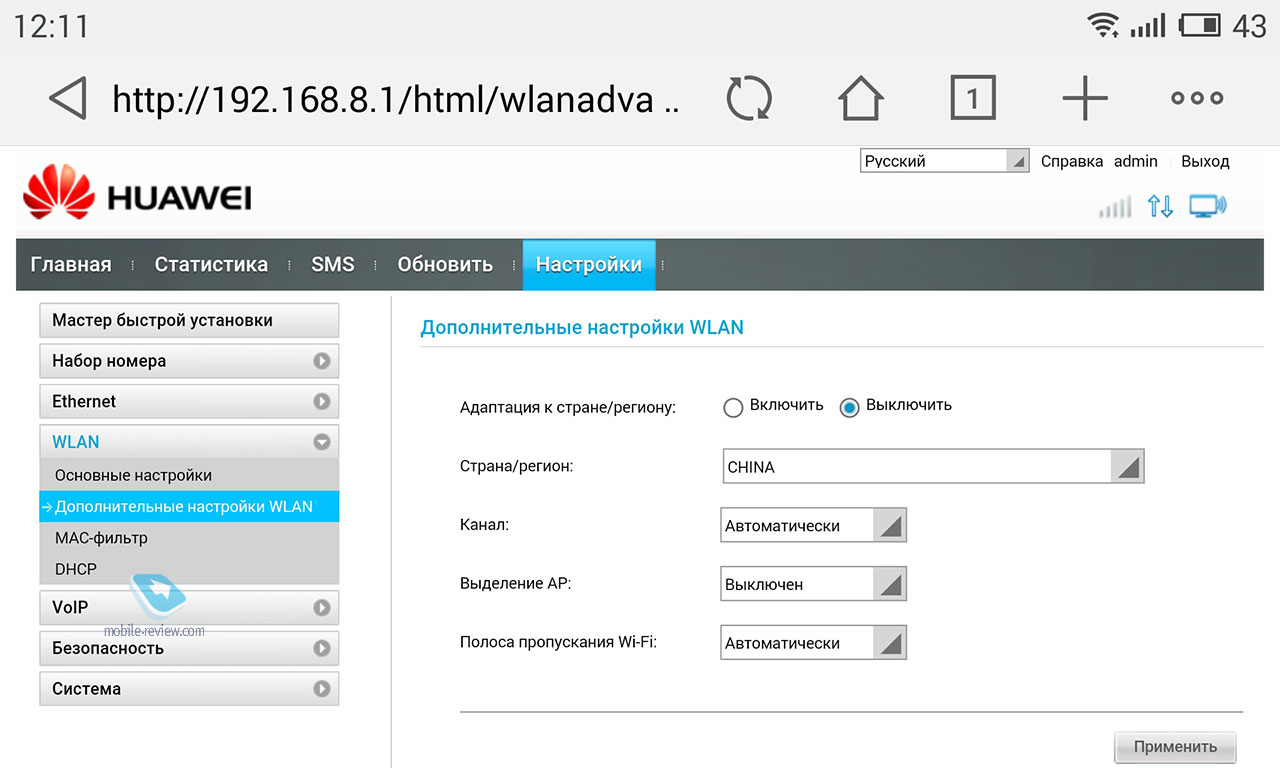Viewport: 1280px width, 768px height.
Task: Open the SMS tab
Action: click(332, 265)
